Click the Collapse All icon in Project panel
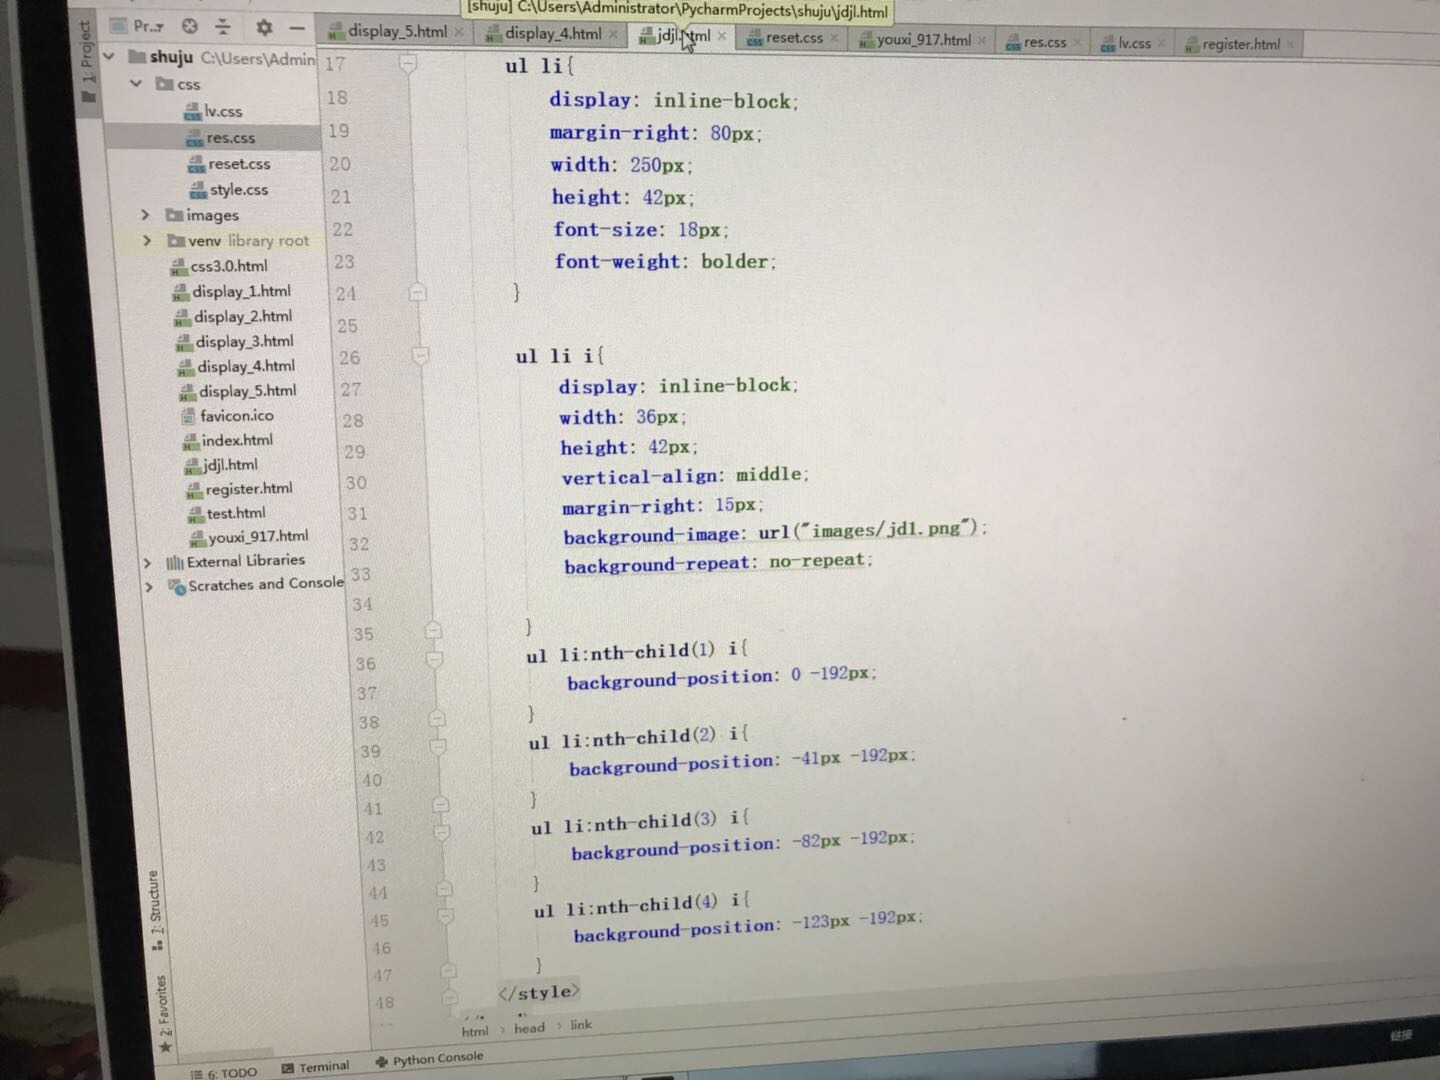1440x1080 pixels. pyautogui.click(x=223, y=26)
